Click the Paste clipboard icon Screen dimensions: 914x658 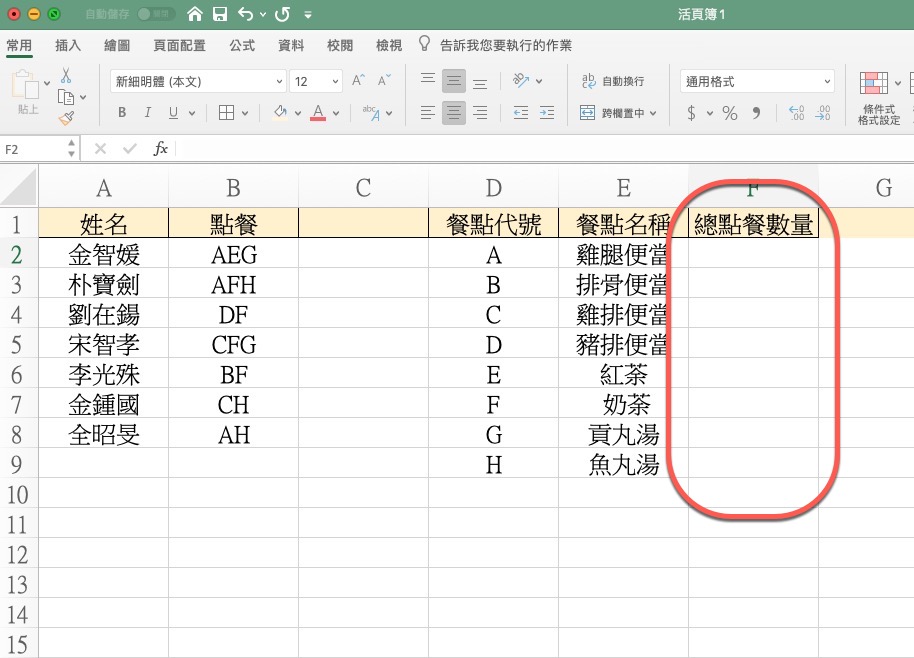25,85
